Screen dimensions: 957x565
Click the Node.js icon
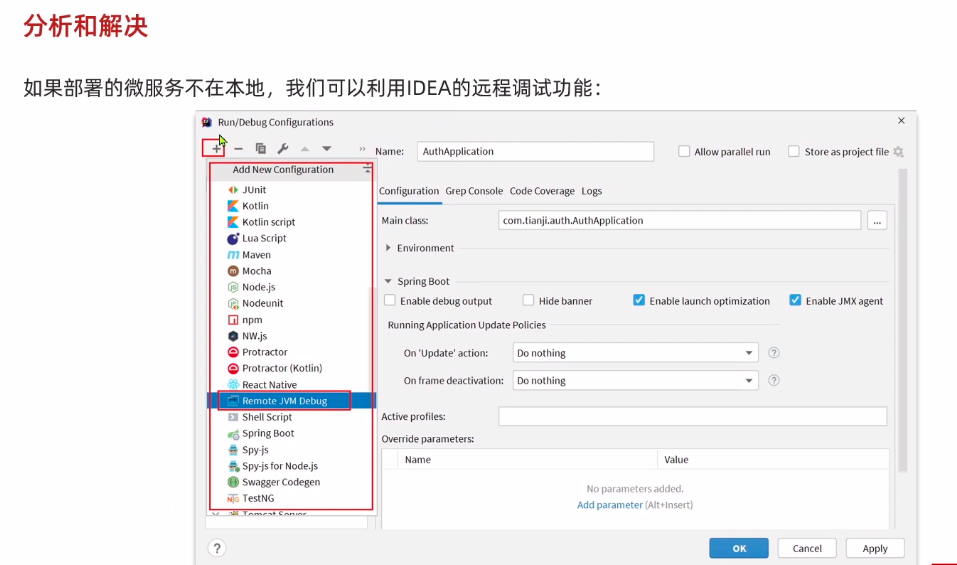point(233,287)
